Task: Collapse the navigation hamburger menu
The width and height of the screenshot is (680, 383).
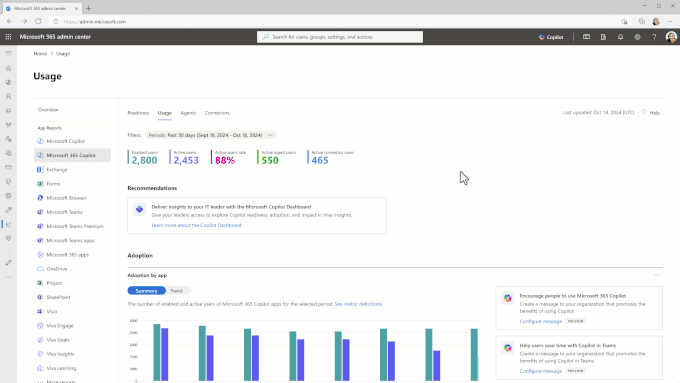Action: tap(8, 53)
